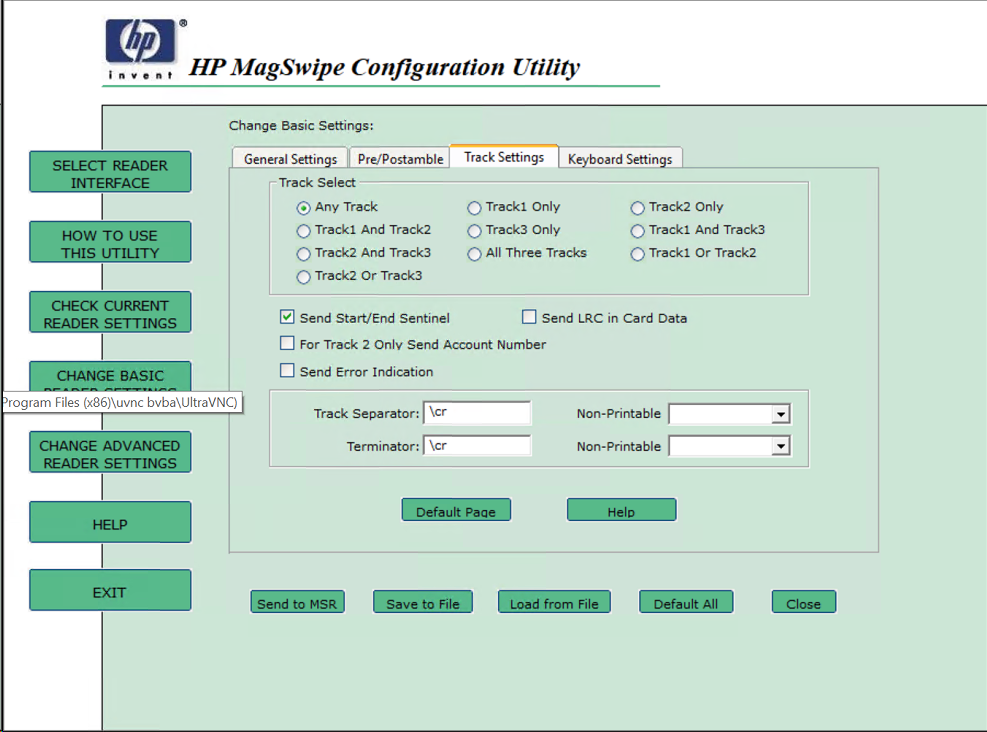The image size is (987, 732).
Task: Select Track1 And Track2 radio button
Action: pyautogui.click(x=303, y=231)
